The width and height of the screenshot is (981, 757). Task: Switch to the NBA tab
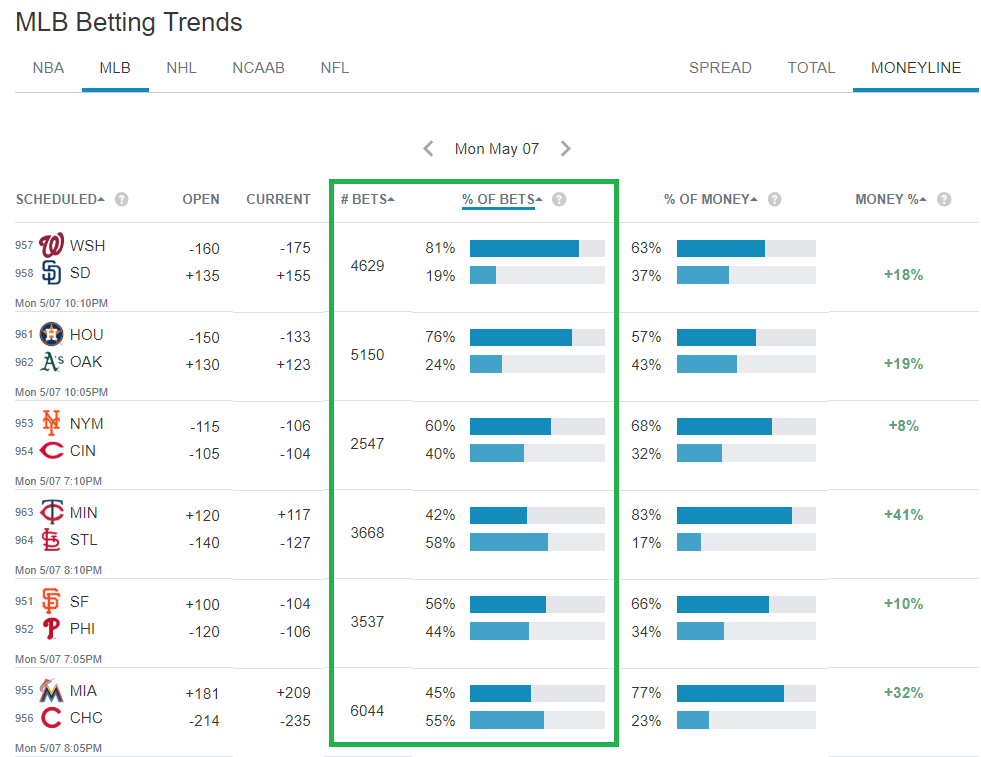(x=47, y=68)
